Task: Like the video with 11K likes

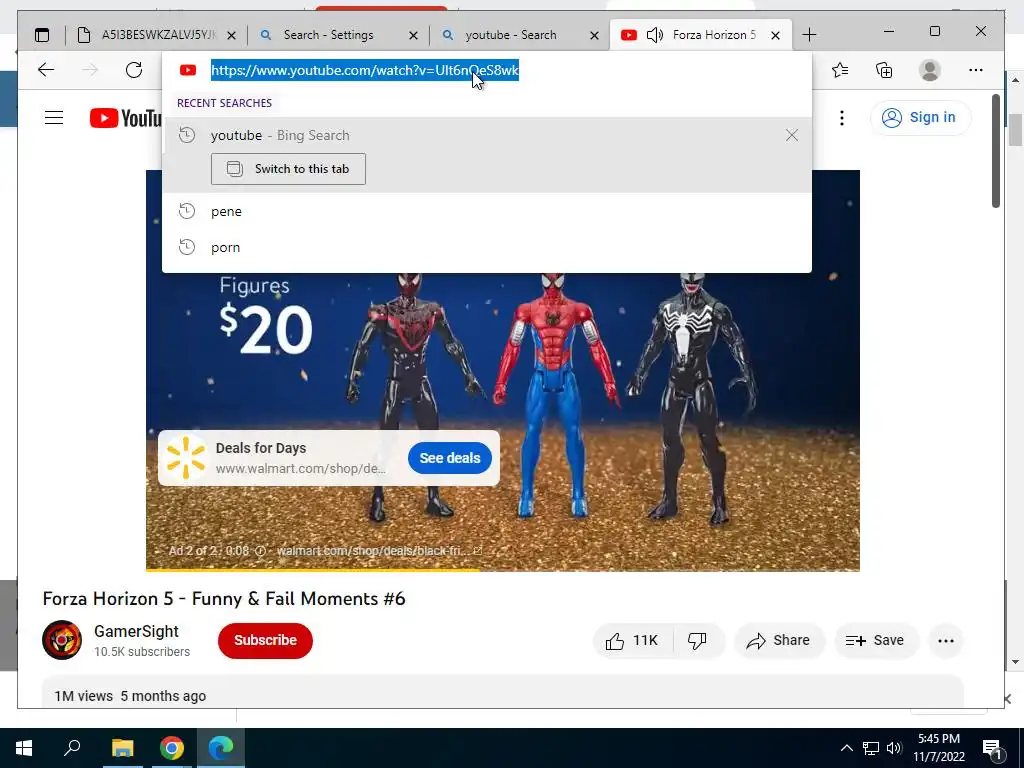Action: (x=632, y=641)
